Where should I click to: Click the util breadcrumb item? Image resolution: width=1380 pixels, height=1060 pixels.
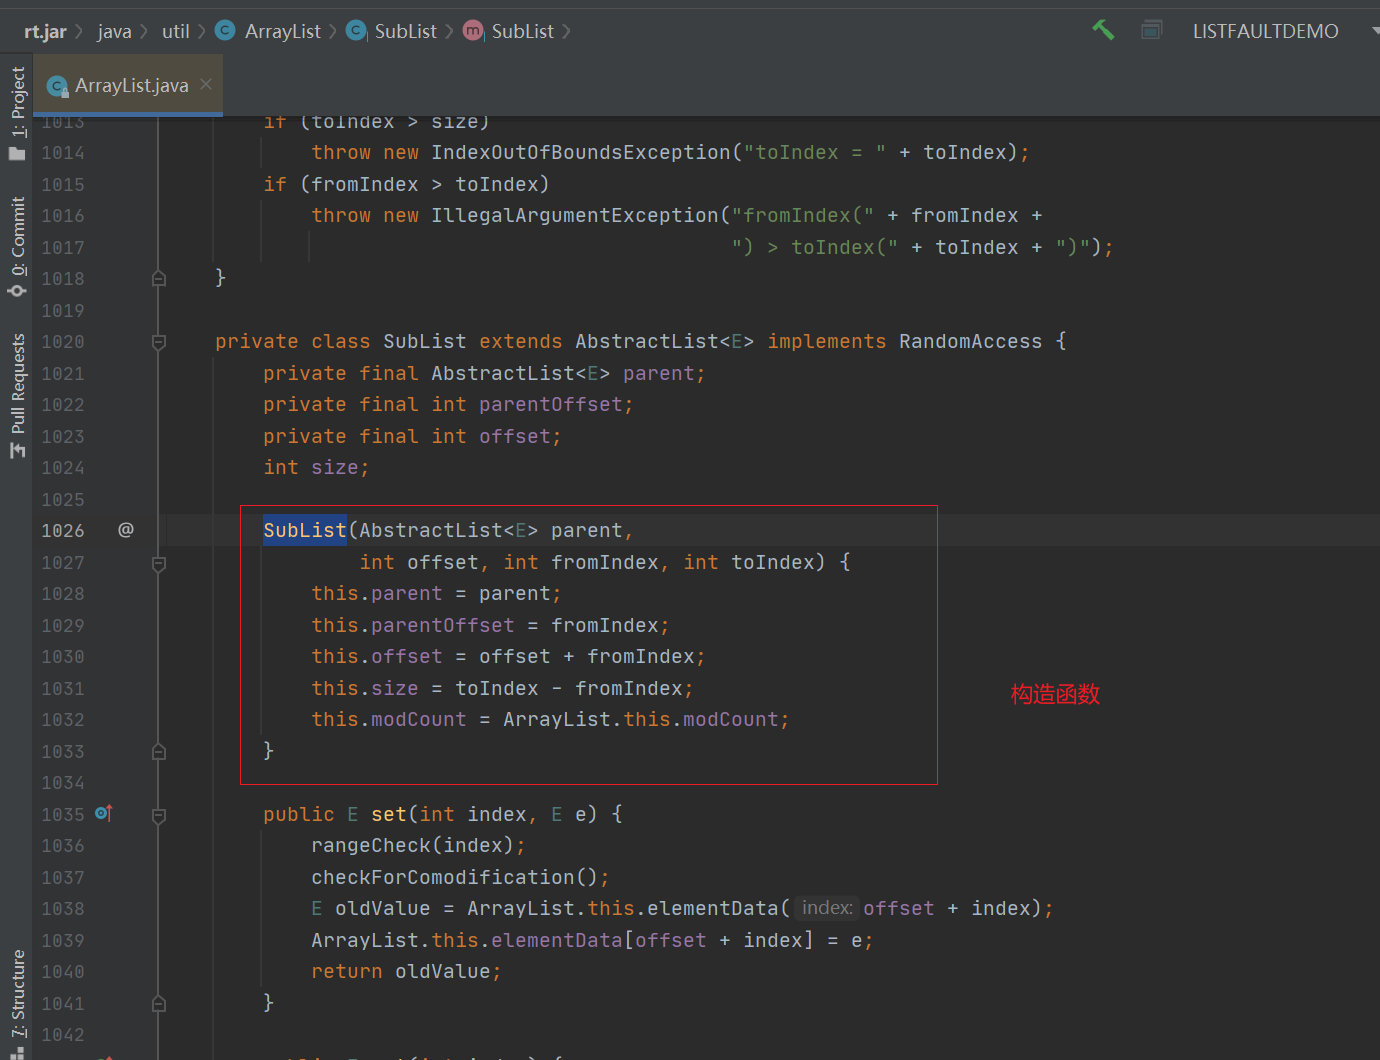pyautogui.click(x=176, y=31)
